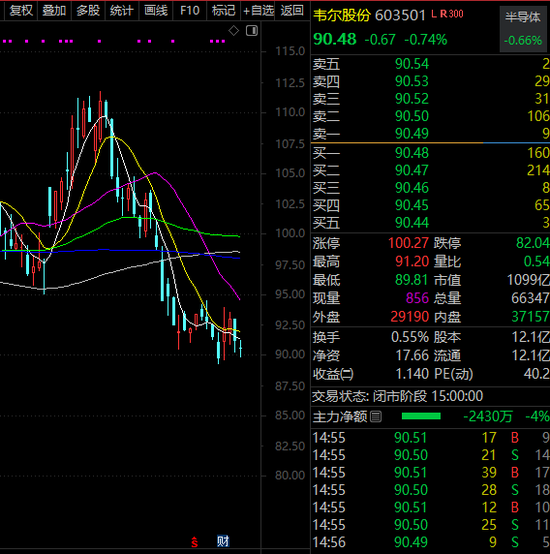Click the 标记 mark button
This screenshot has width=550, height=554.
[x=224, y=10]
